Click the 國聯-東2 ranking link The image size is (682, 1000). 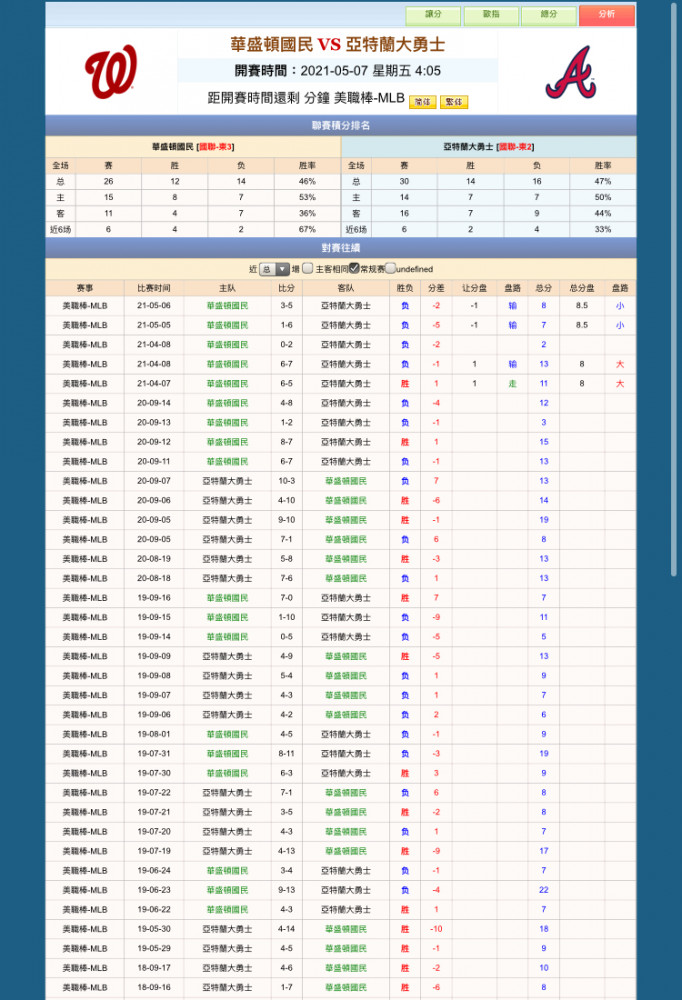(515, 147)
